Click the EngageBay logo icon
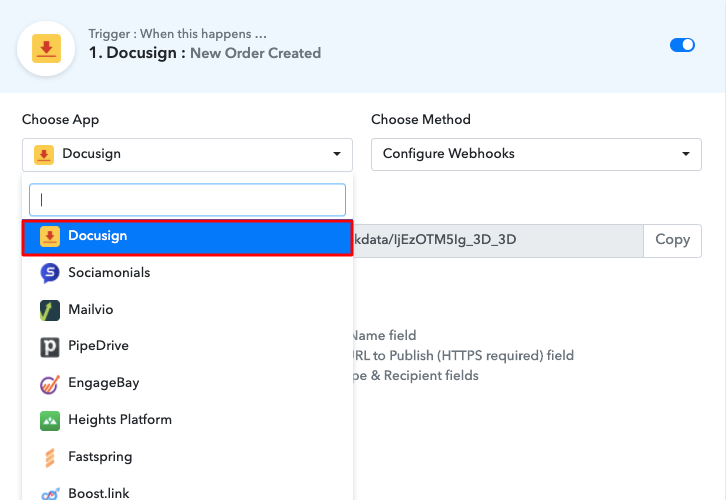The width and height of the screenshot is (726, 500). click(50, 384)
